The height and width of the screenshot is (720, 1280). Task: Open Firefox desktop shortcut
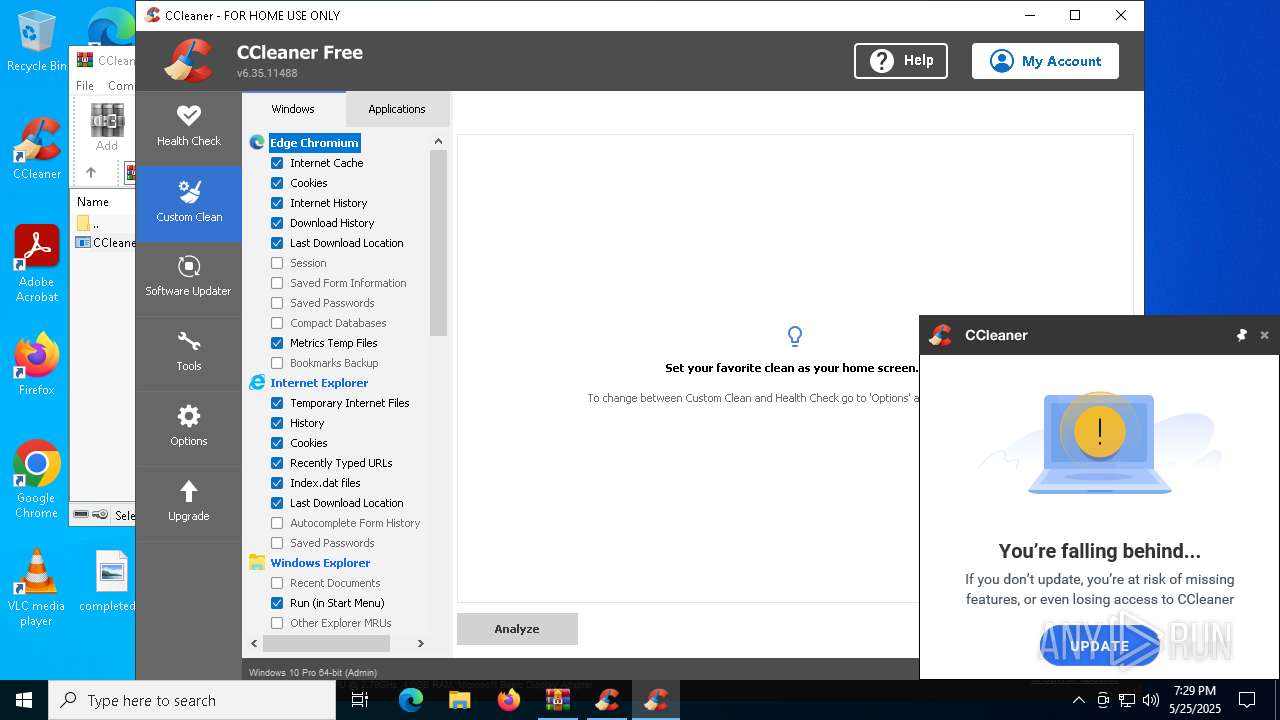click(x=37, y=365)
